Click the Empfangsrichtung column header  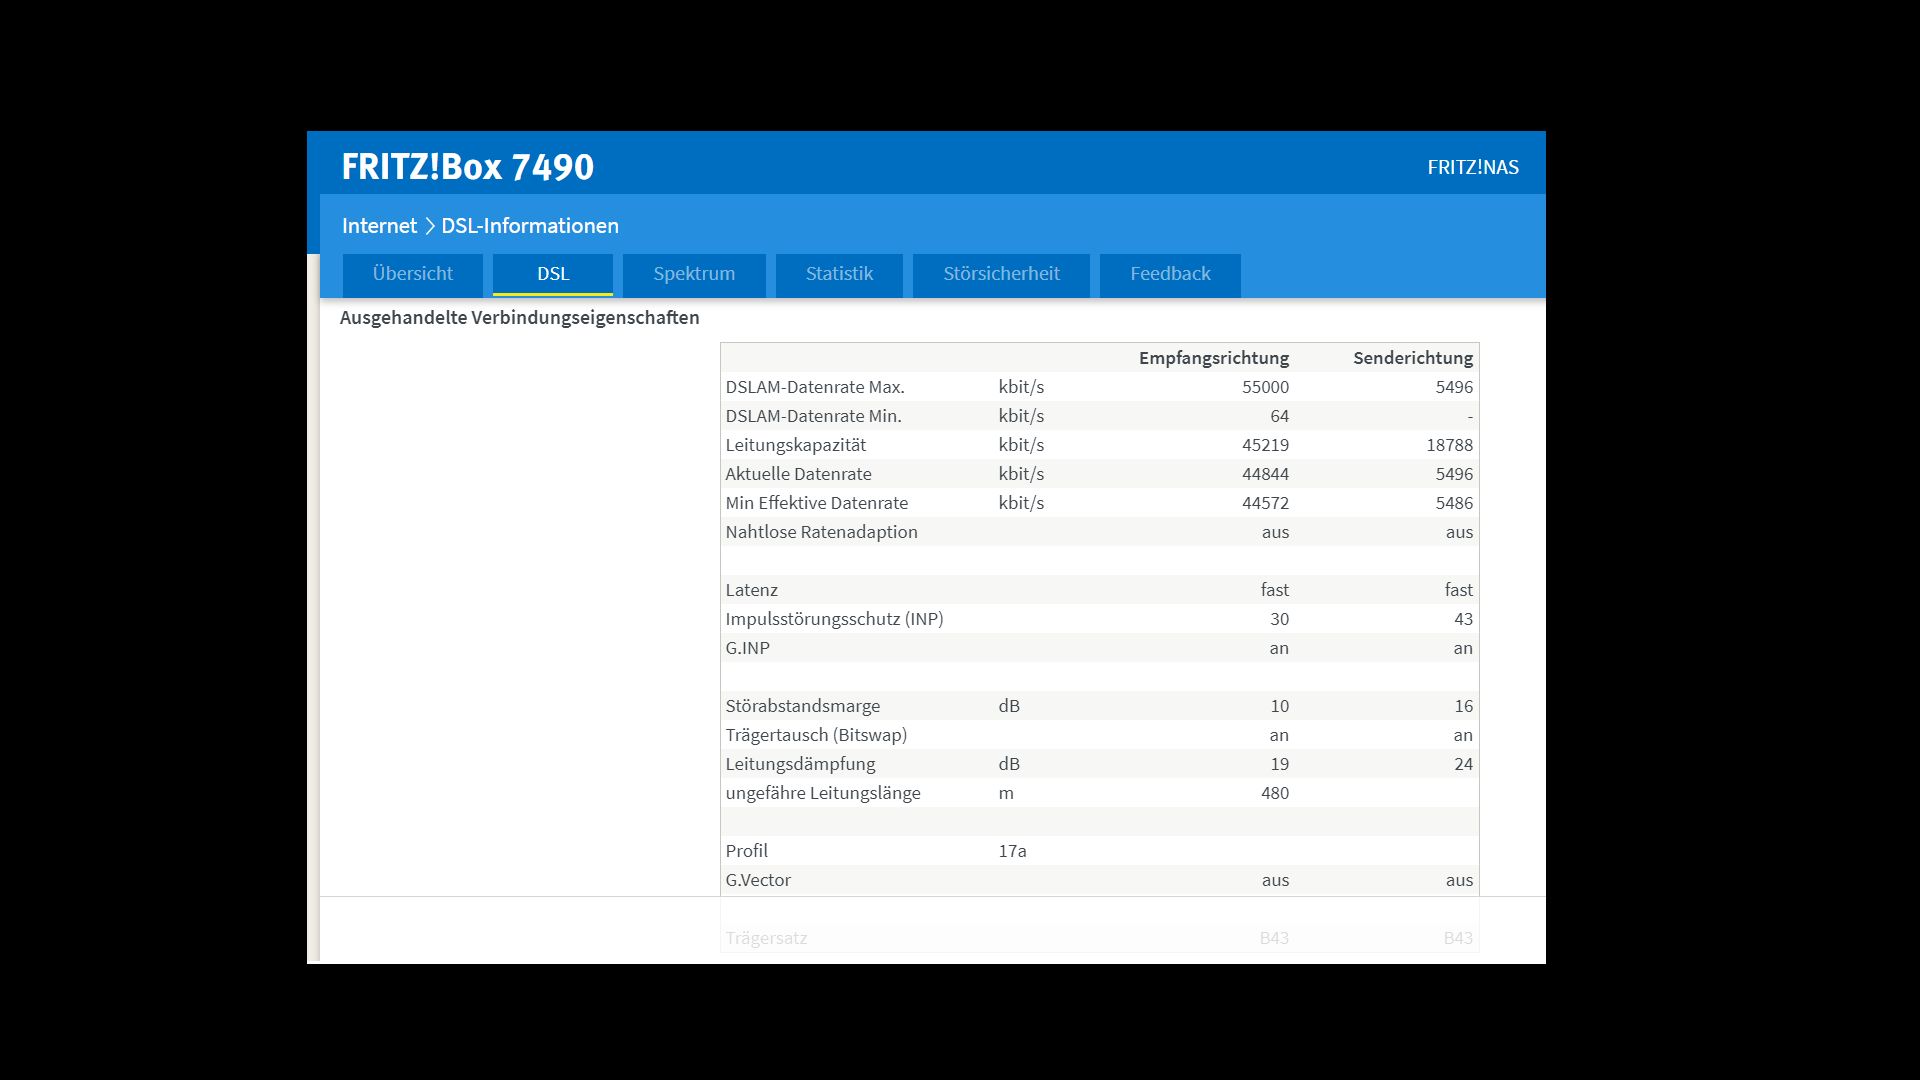[1213, 358]
